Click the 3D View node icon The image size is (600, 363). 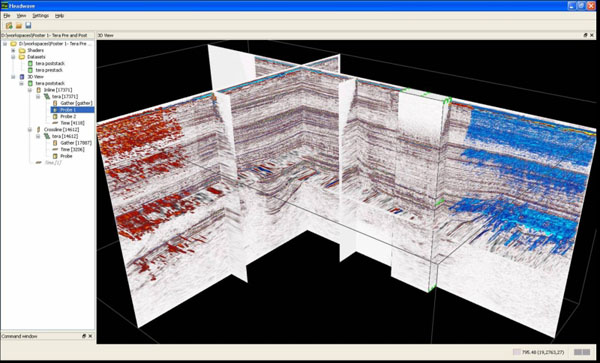click(22, 77)
